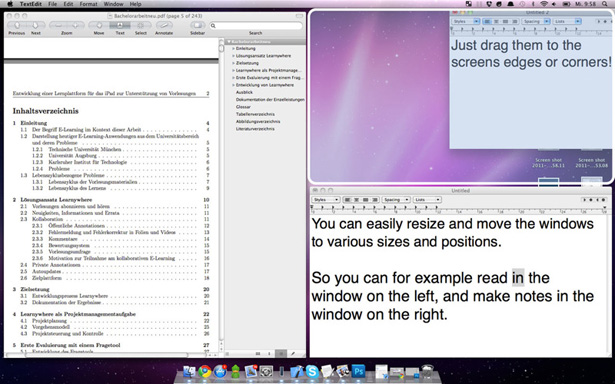
Task: Center text in lower Untitled window
Action: coord(357,200)
